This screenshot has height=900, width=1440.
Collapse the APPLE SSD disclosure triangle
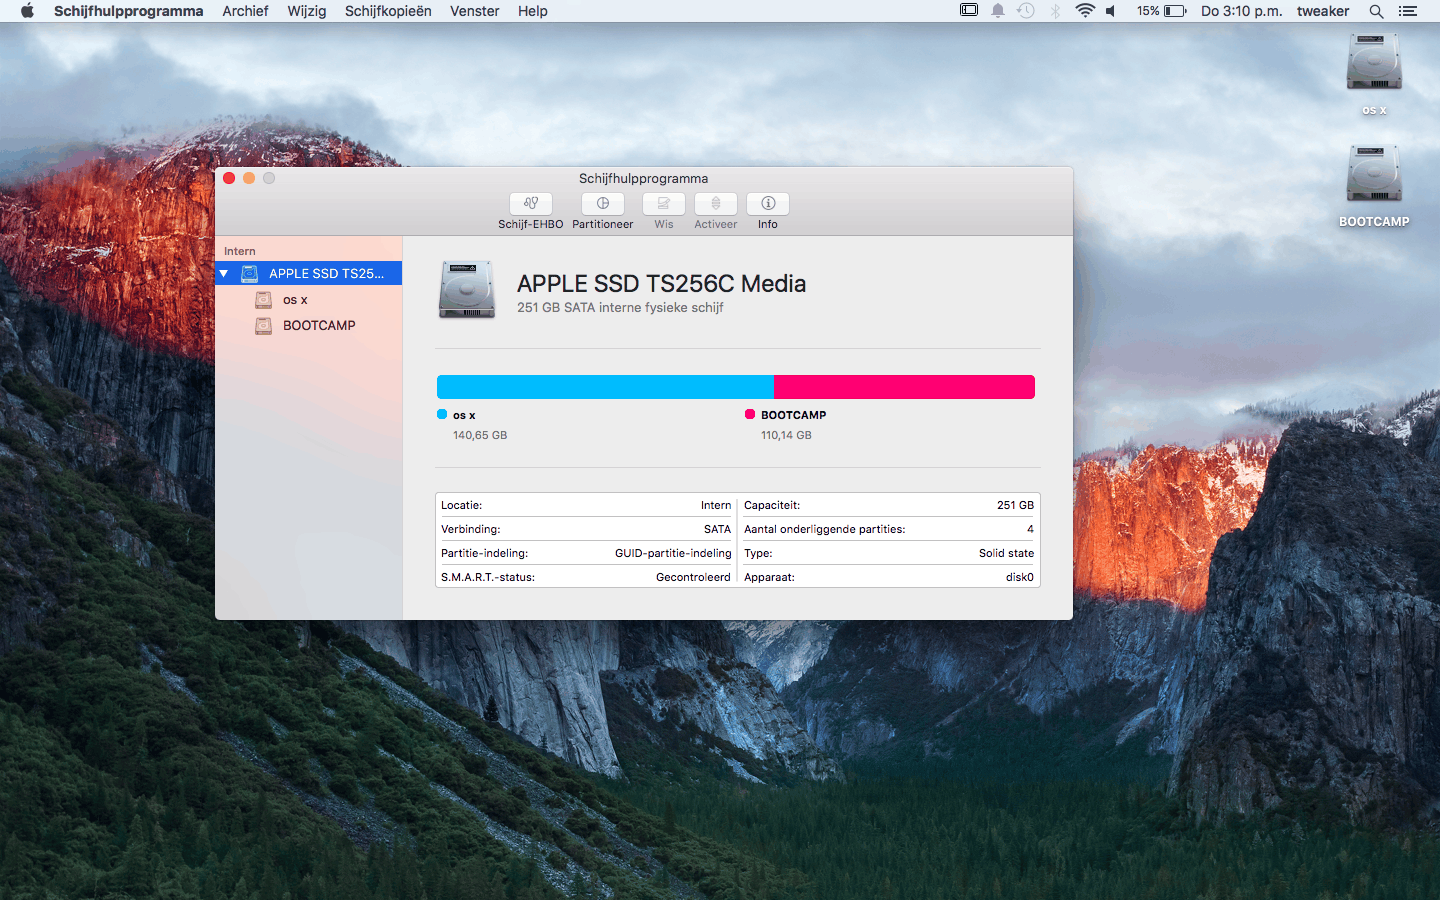224,273
